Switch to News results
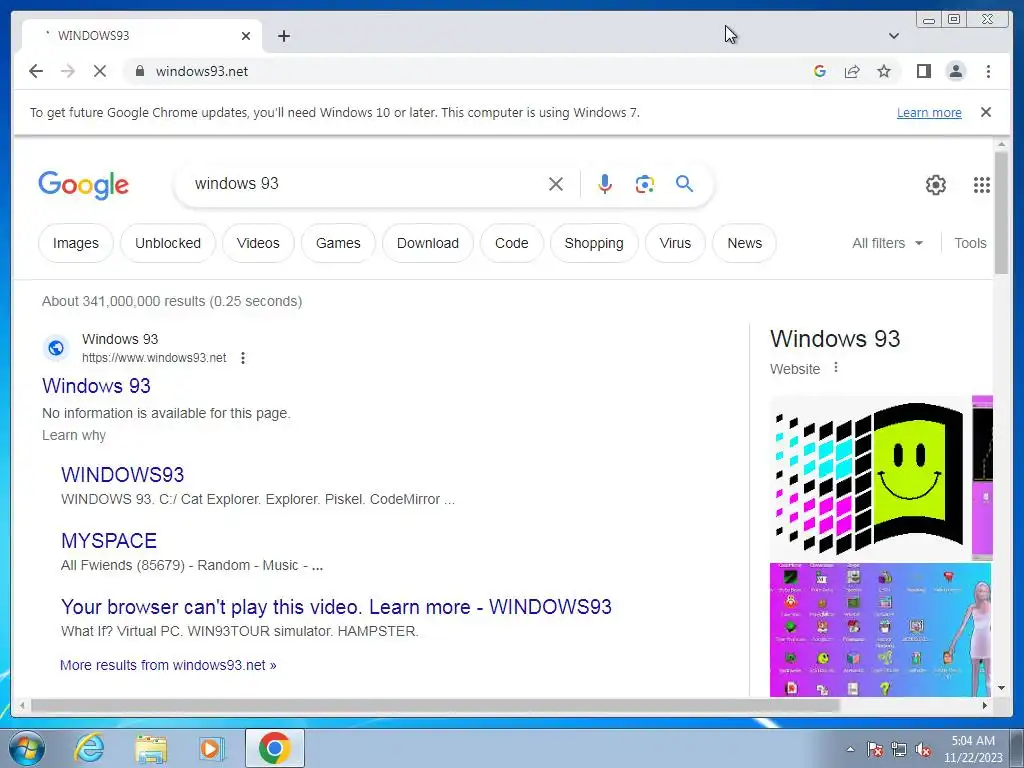The height and width of the screenshot is (768, 1024). (x=744, y=243)
